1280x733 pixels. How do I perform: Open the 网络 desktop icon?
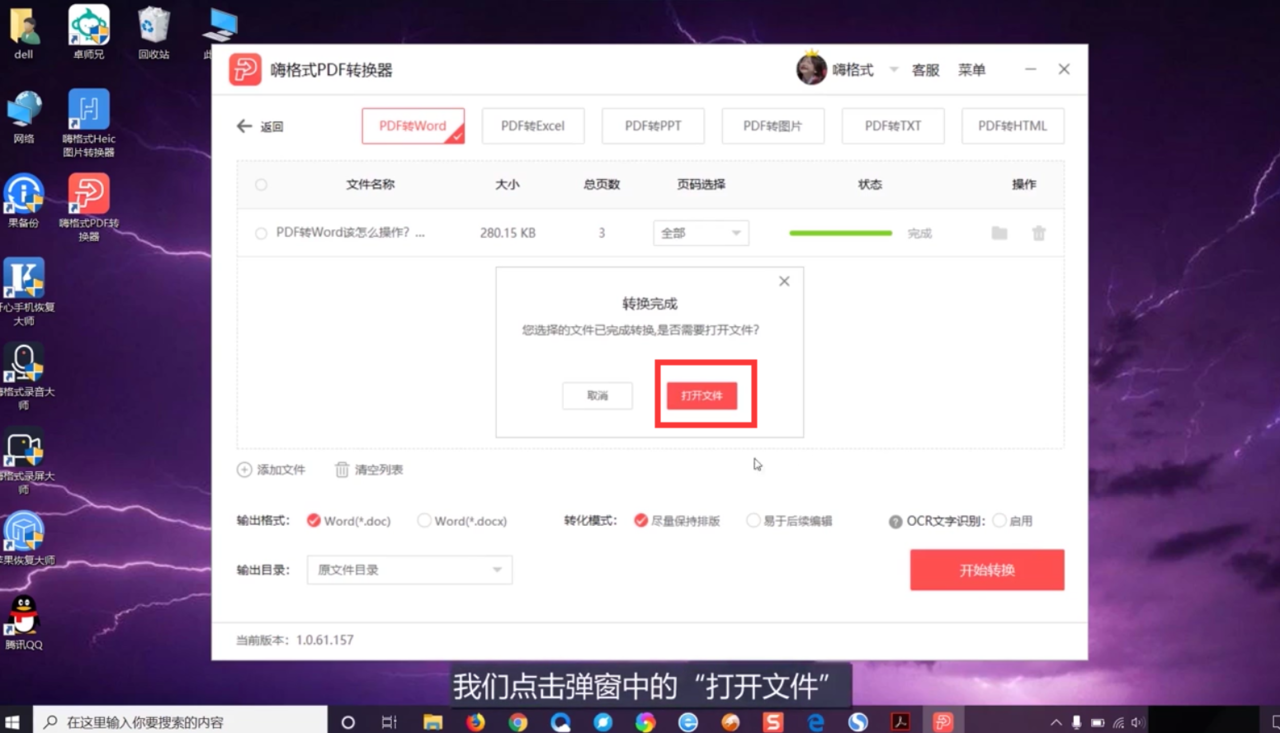tap(24, 117)
